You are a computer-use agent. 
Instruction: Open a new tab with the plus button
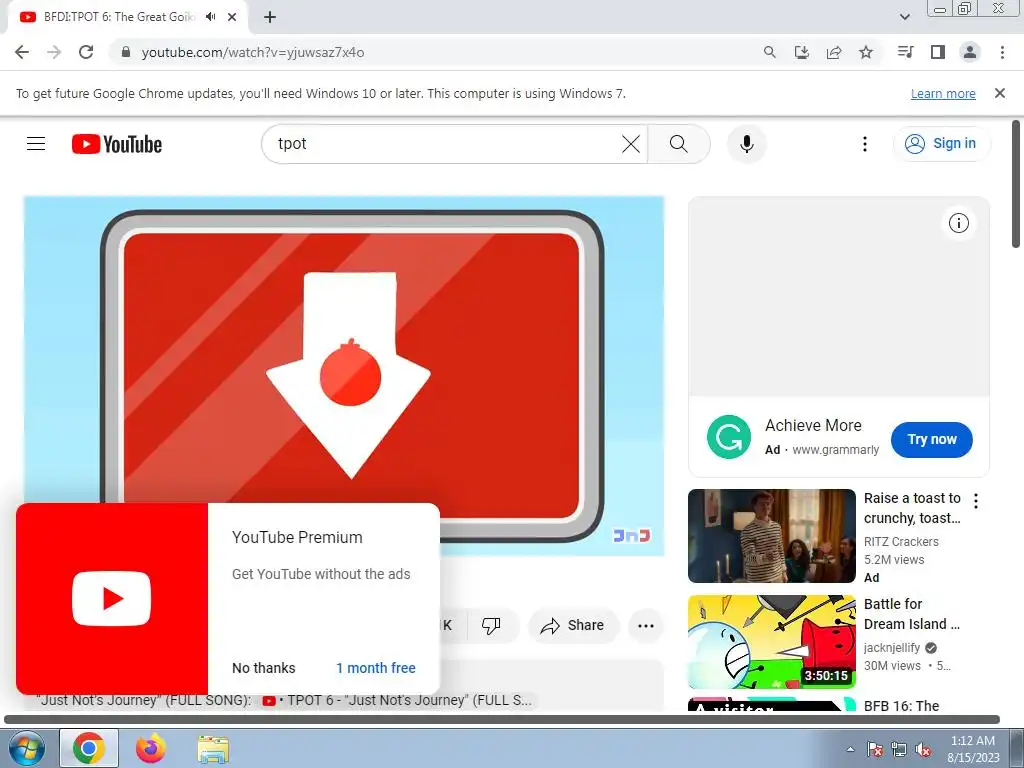pyautogui.click(x=270, y=17)
